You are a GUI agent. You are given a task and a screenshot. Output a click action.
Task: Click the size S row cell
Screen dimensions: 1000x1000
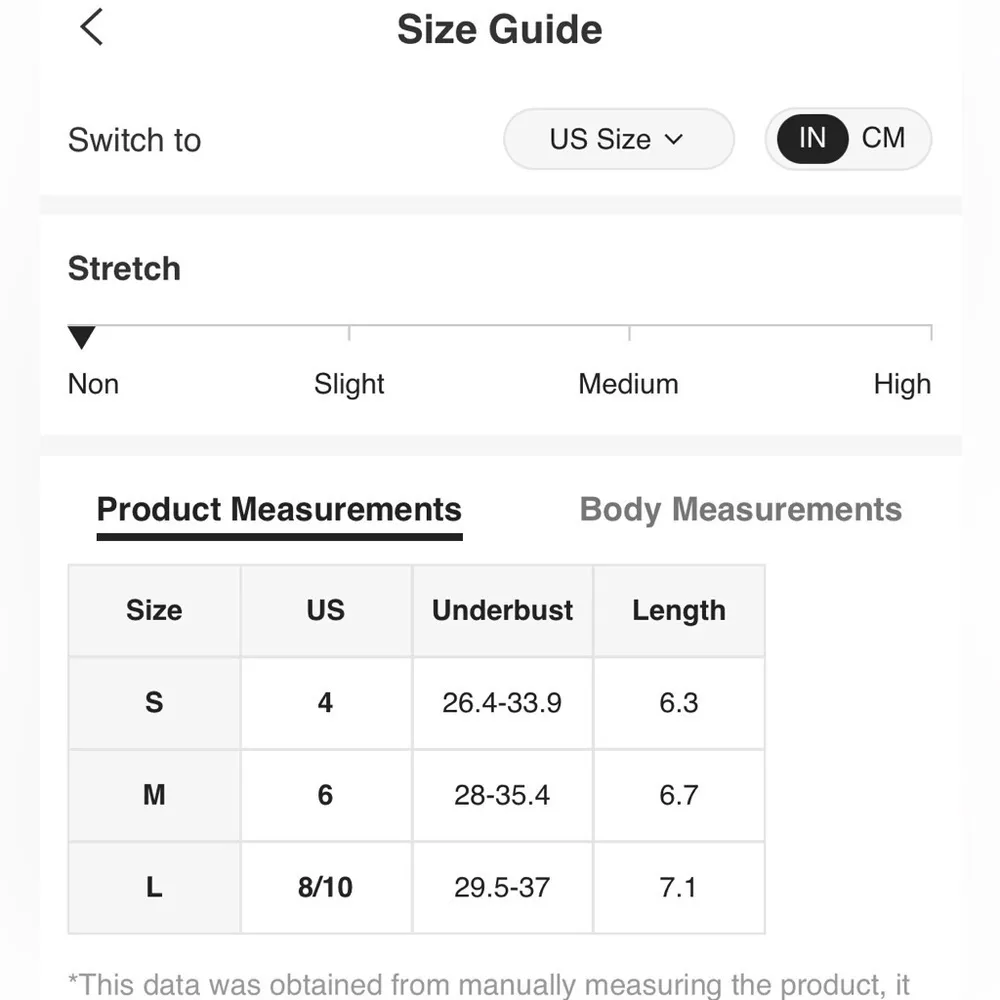tap(154, 703)
